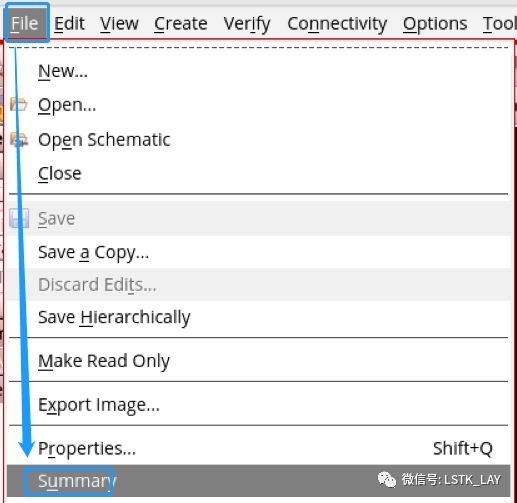Open the Create menu
The width and height of the screenshot is (517, 503).
181,23
